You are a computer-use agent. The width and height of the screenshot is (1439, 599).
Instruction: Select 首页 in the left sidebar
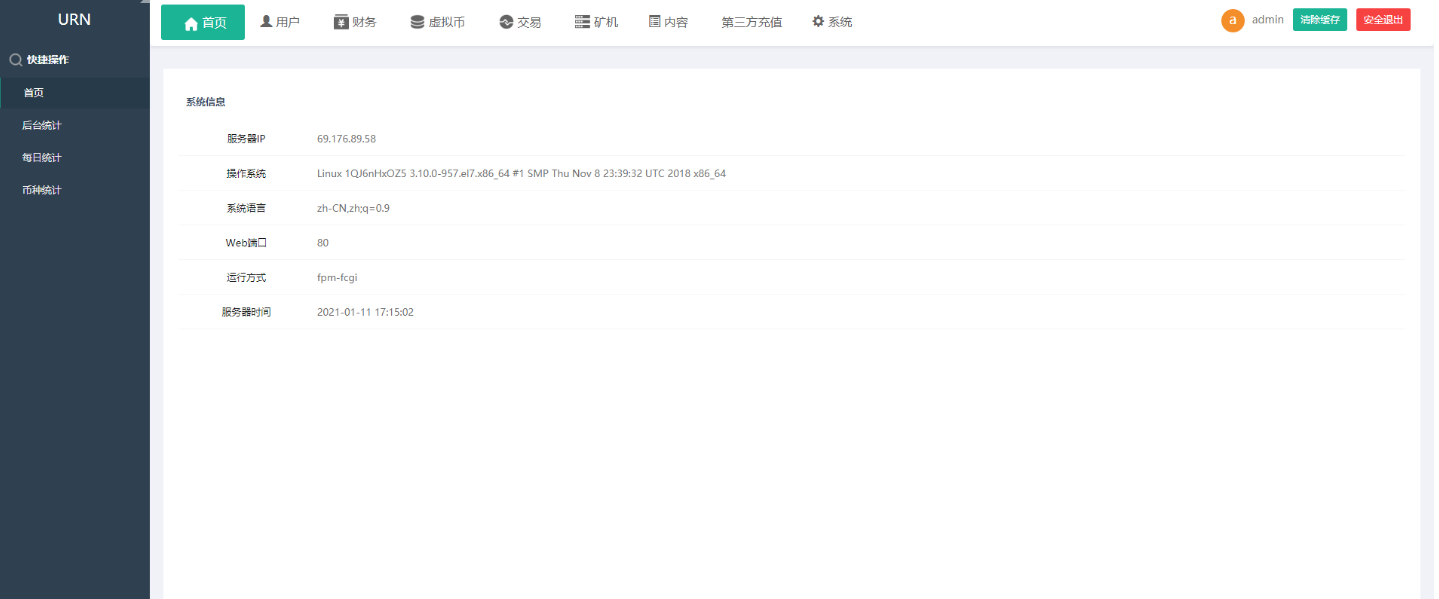34,93
